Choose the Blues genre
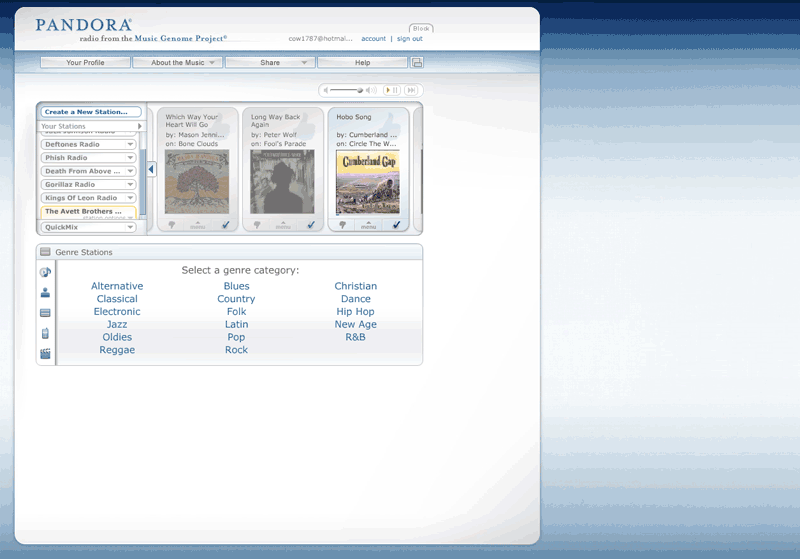 tap(236, 286)
